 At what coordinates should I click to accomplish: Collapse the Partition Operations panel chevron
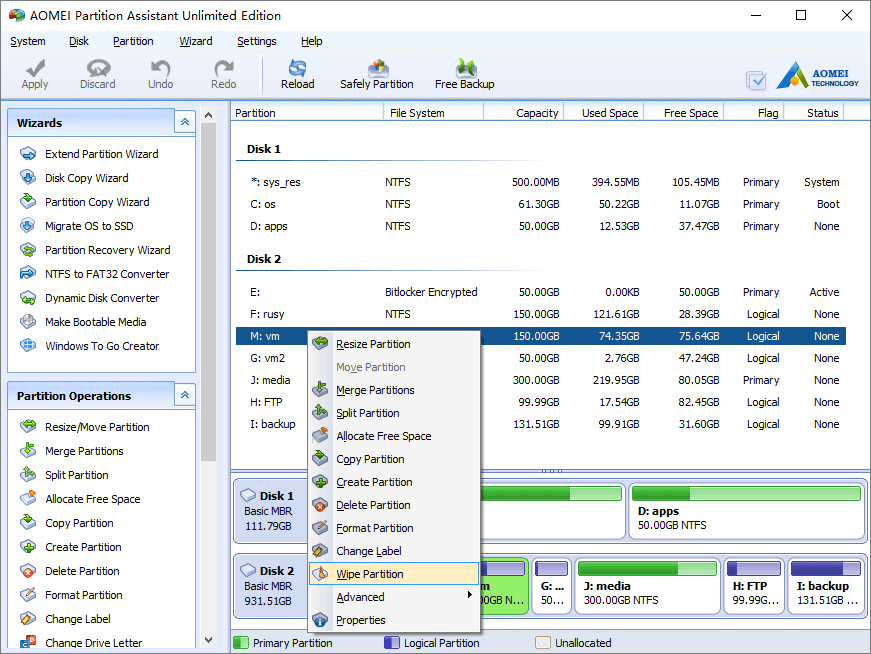[x=185, y=395]
